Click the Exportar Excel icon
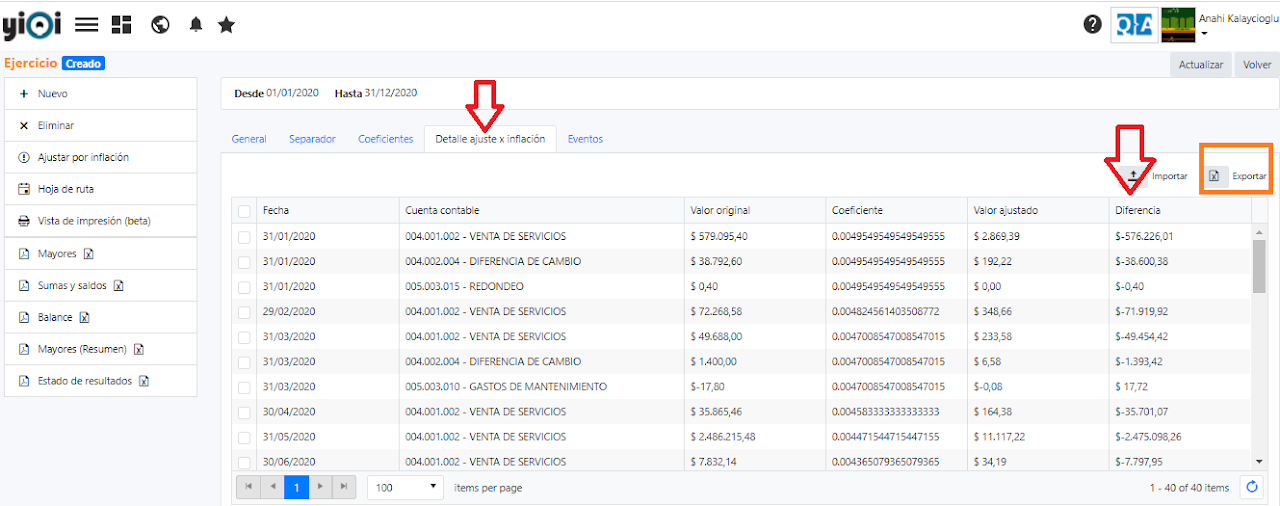 click(1214, 176)
